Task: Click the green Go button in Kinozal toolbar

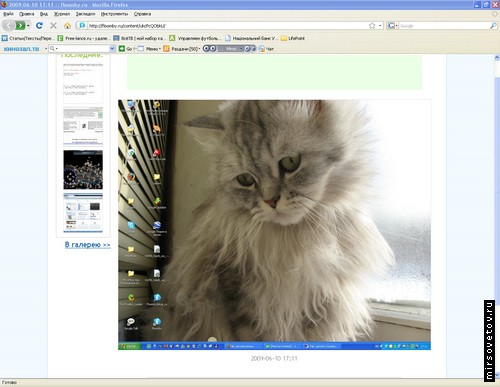Action: click(x=126, y=49)
